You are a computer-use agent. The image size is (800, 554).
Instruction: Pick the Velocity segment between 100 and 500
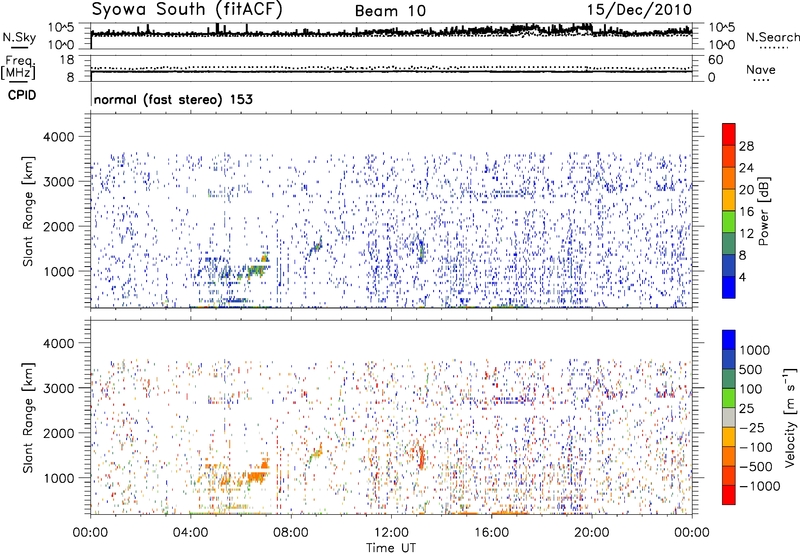click(729, 379)
